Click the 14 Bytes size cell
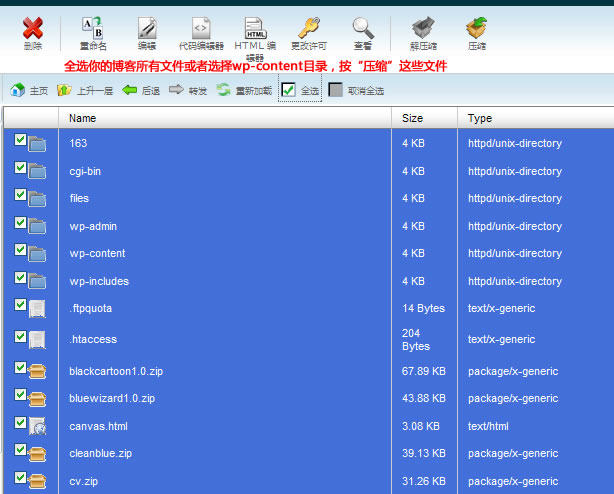Screen dimensions: 614x494 point(423,308)
